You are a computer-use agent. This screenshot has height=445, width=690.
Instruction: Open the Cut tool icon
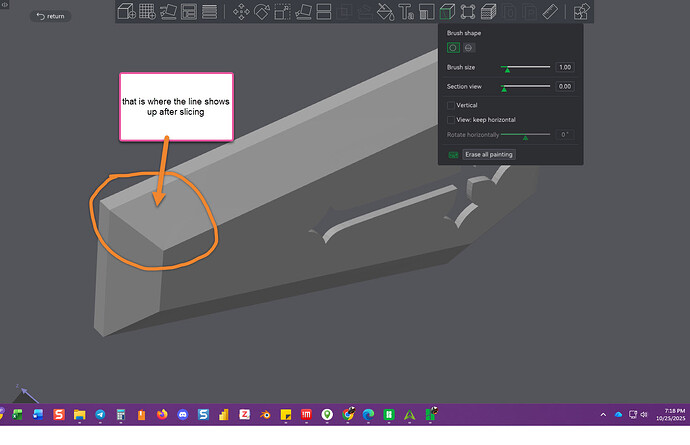324,12
